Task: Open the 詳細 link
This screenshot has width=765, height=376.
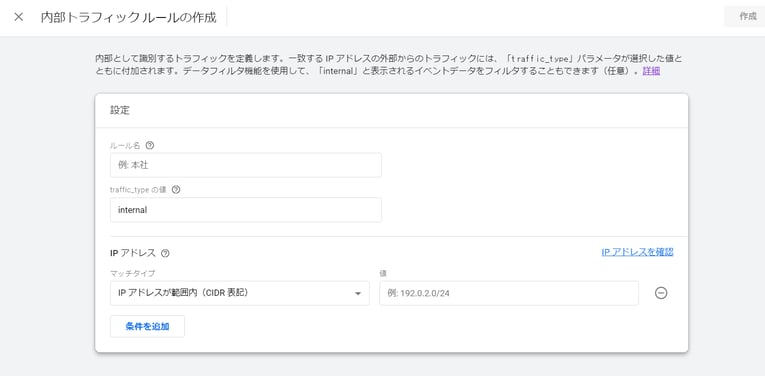Action: 651,71
